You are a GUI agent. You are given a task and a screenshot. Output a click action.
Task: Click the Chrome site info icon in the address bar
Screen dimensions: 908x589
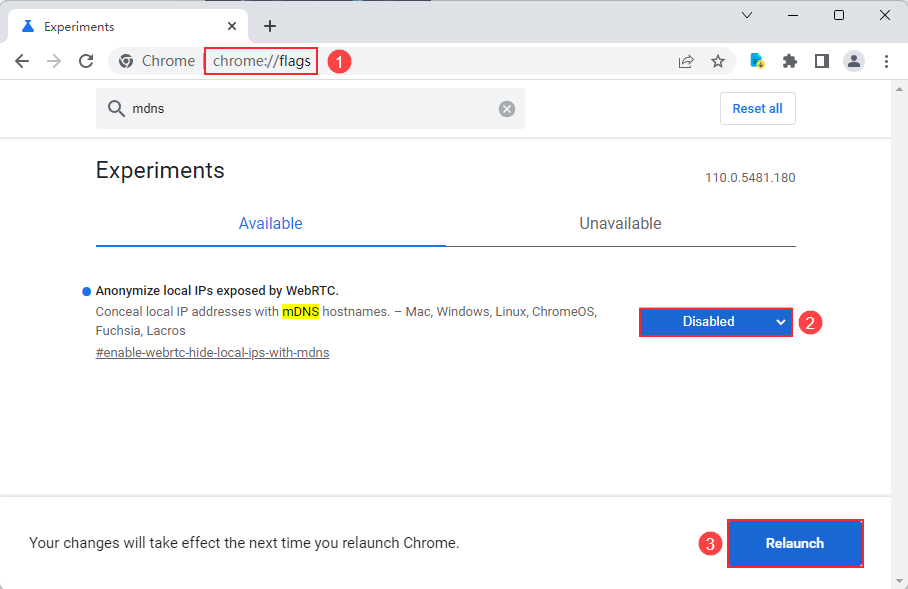tap(126, 61)
